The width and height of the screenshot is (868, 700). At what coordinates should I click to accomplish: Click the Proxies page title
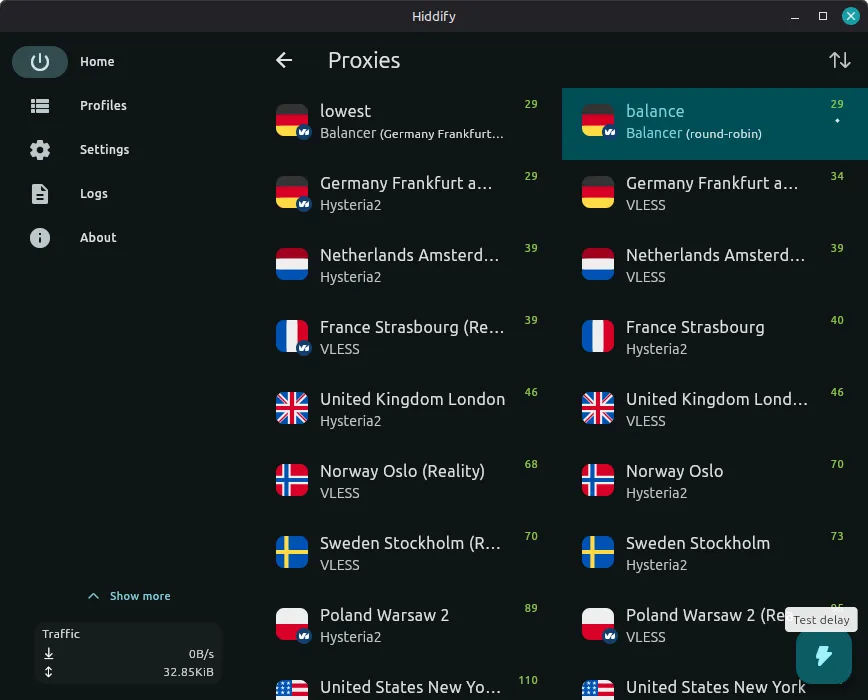[364, 60]
